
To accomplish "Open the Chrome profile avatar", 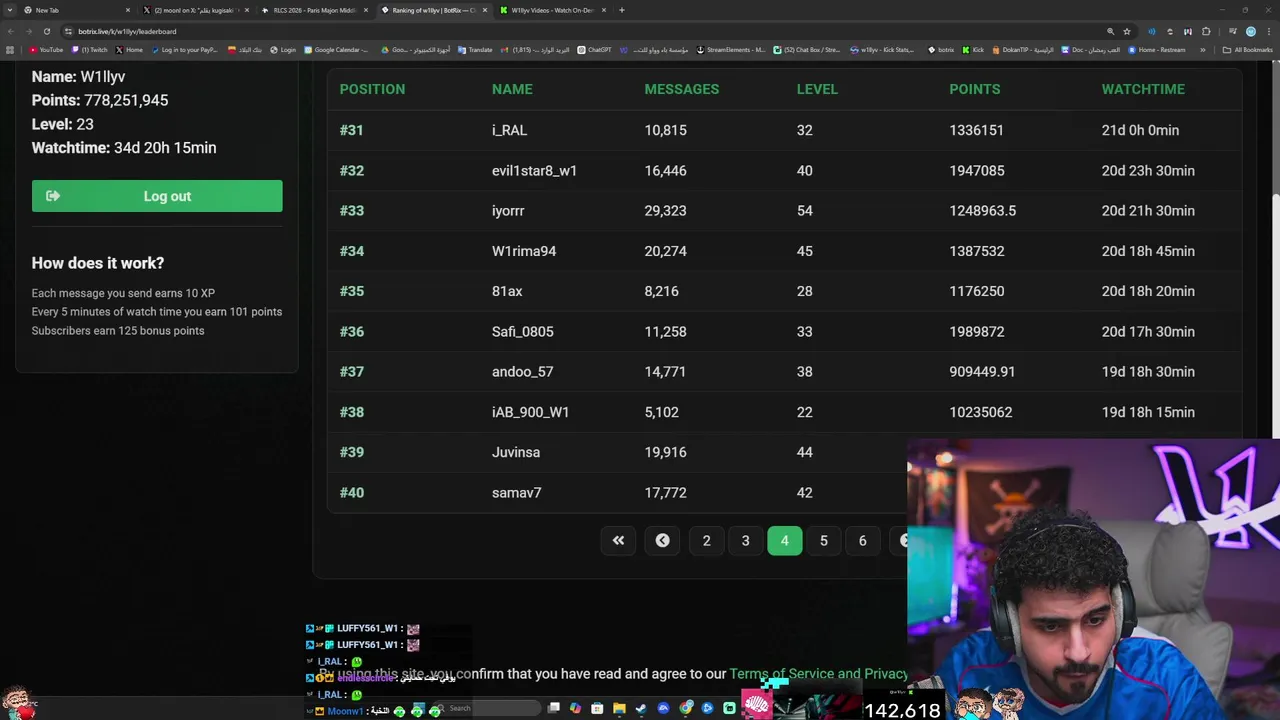I will tap(1251, 31).
